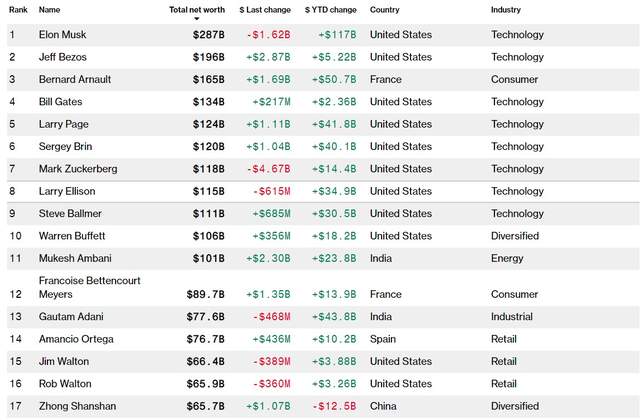
Task: Open Warren Buffett's row
Action: tap(323, 236)
